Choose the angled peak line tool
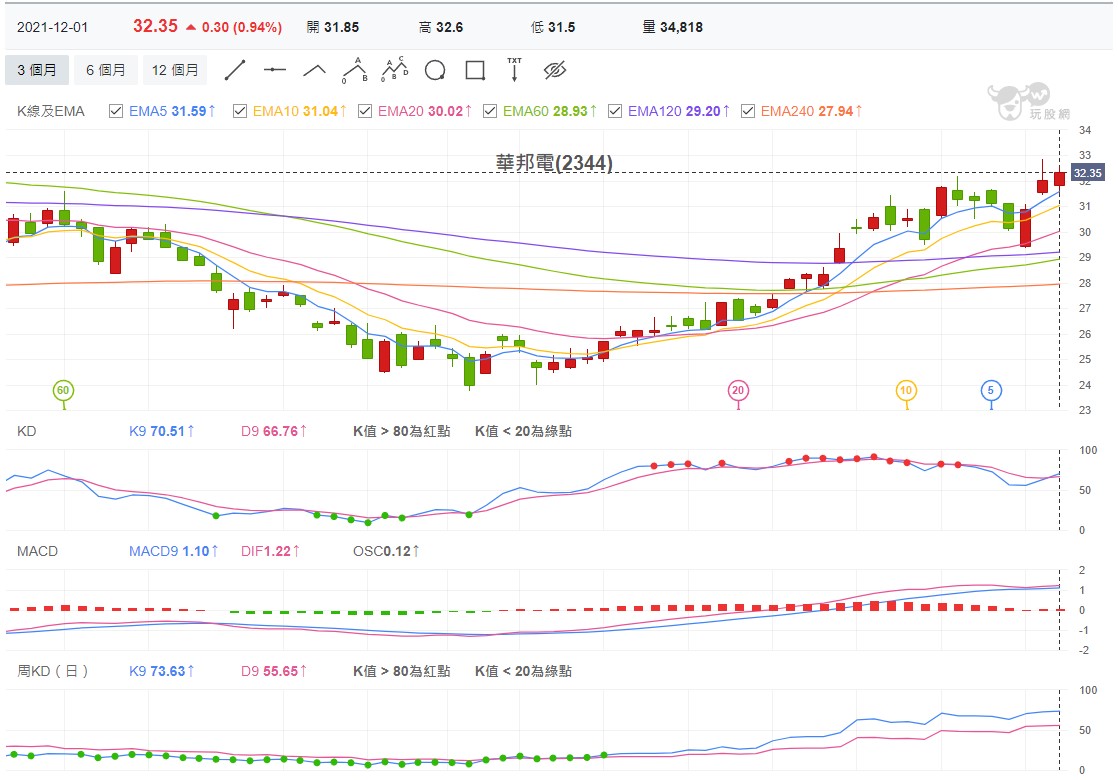 pos(314,70)
